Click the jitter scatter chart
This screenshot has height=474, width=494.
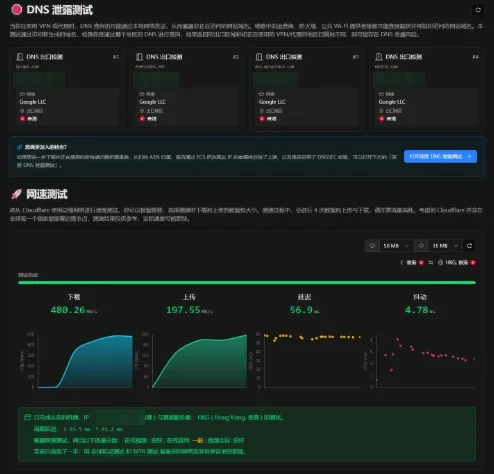[426, 361]
